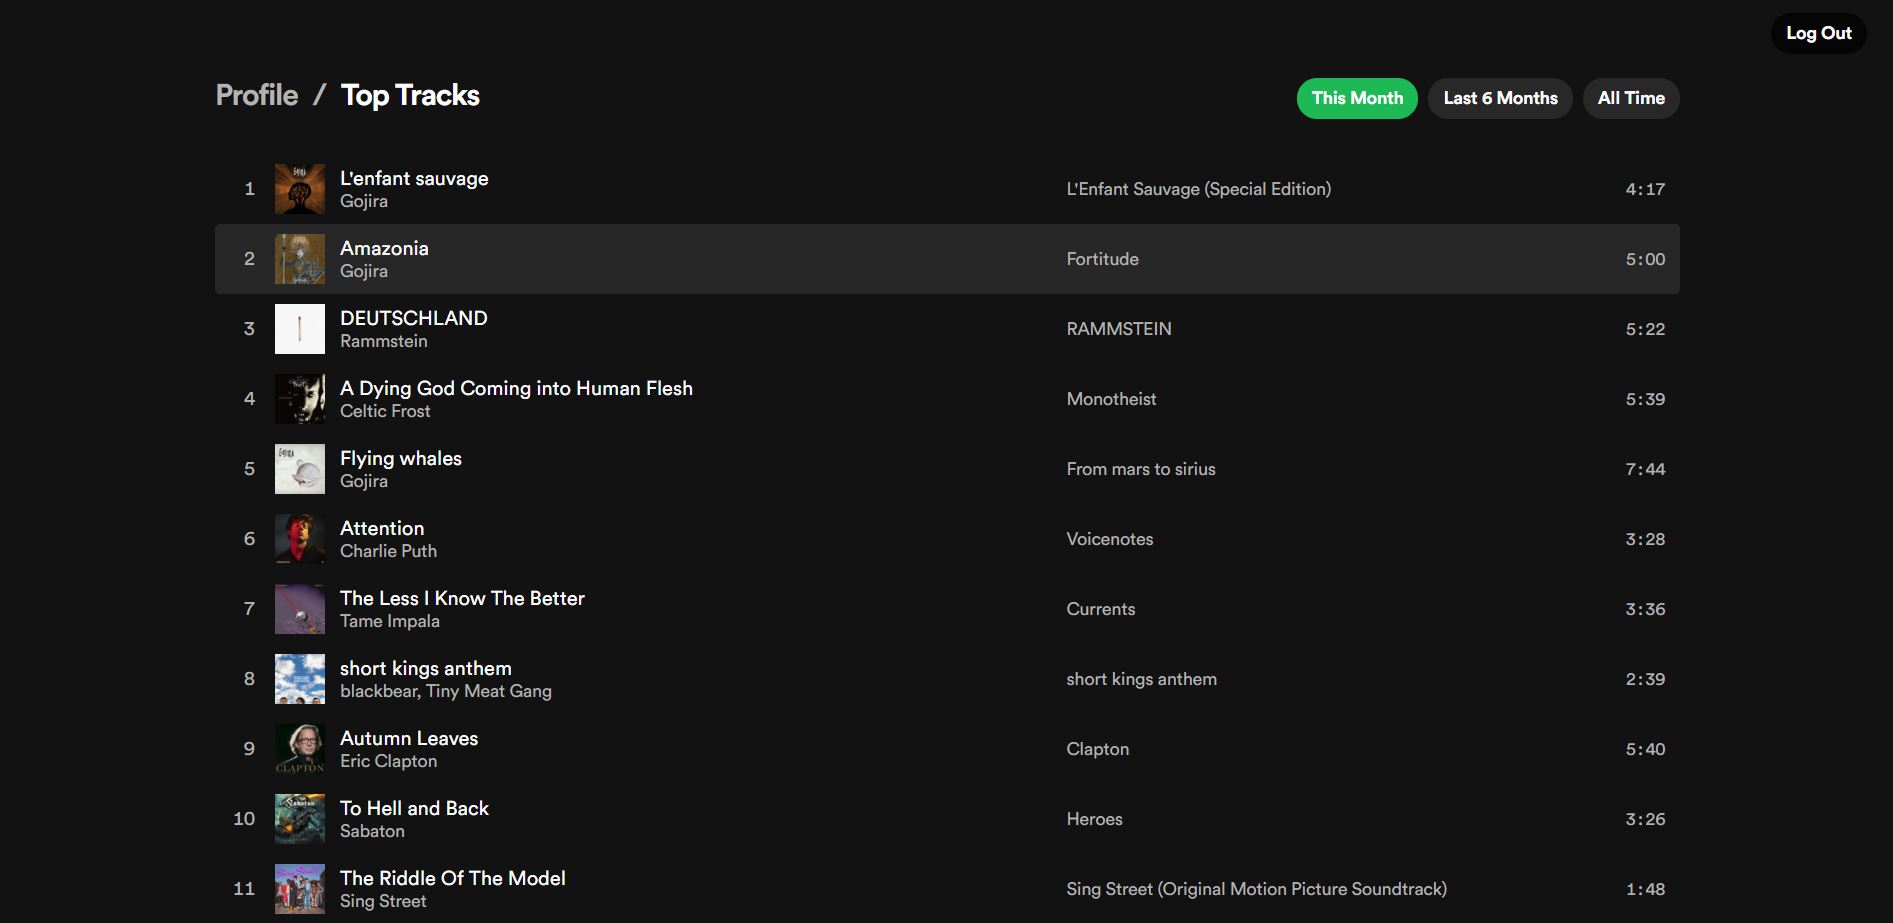Open the Flying whales album art
This screenshot has width=1893, height=923.
coord(299,468)
